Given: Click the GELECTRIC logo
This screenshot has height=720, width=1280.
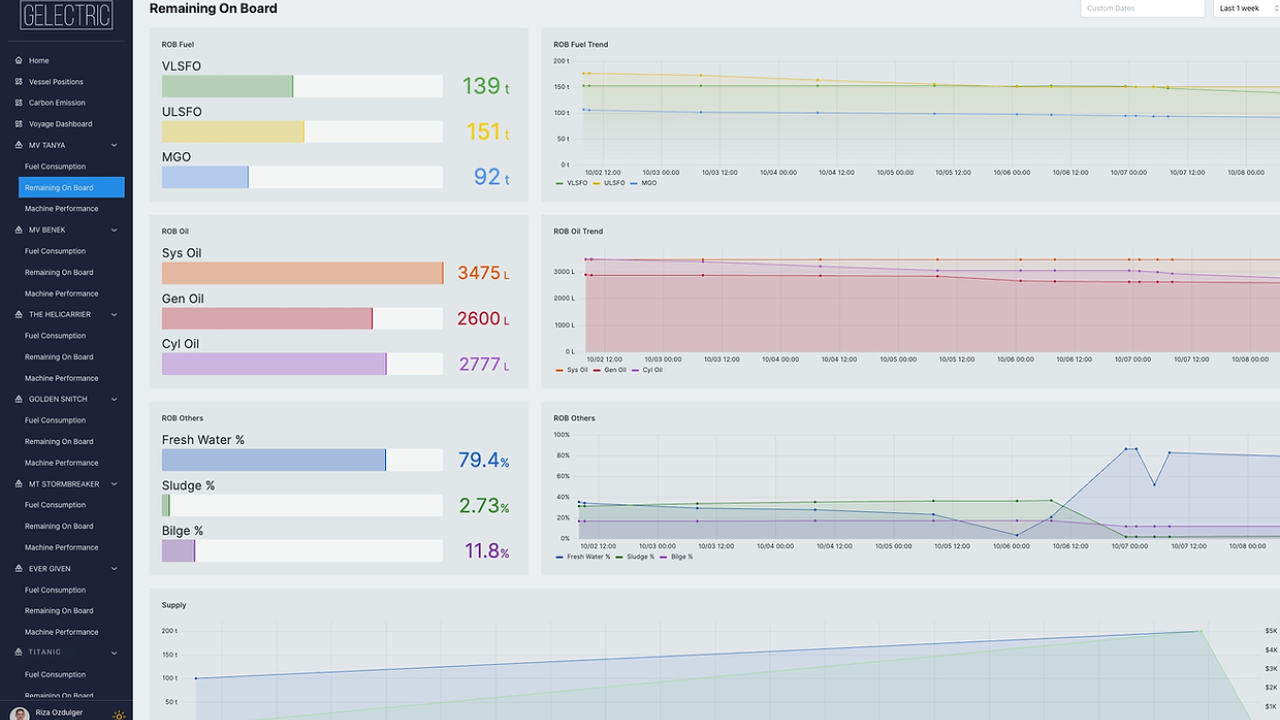Looking at the screenshot, I should pos(66,14).
